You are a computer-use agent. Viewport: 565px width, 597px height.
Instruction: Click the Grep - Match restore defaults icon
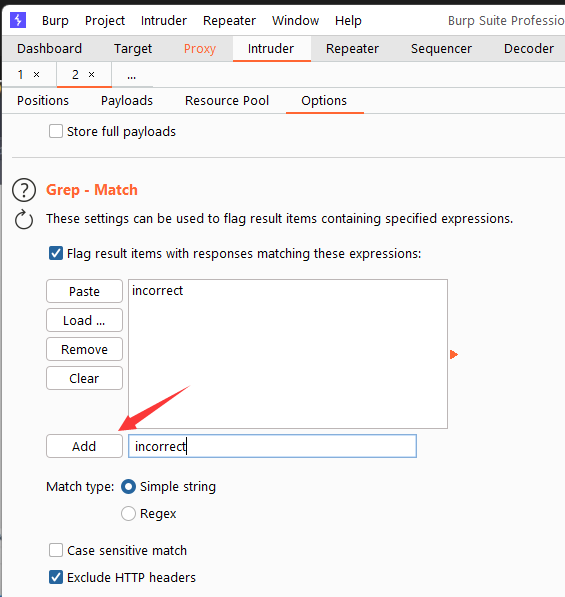[x=24, y=219]
